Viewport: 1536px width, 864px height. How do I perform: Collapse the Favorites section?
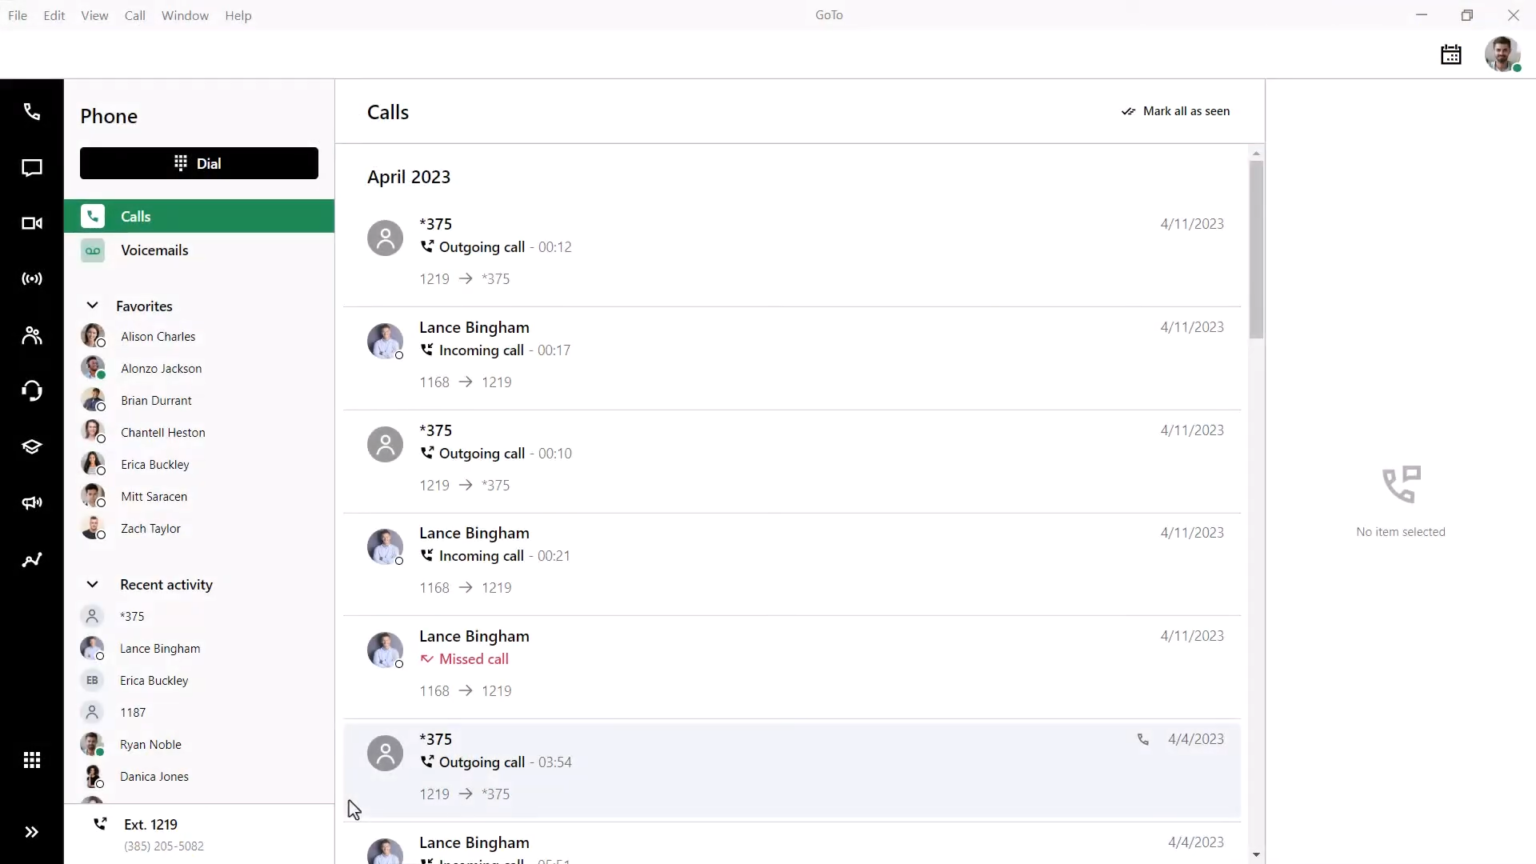(92, 305)
